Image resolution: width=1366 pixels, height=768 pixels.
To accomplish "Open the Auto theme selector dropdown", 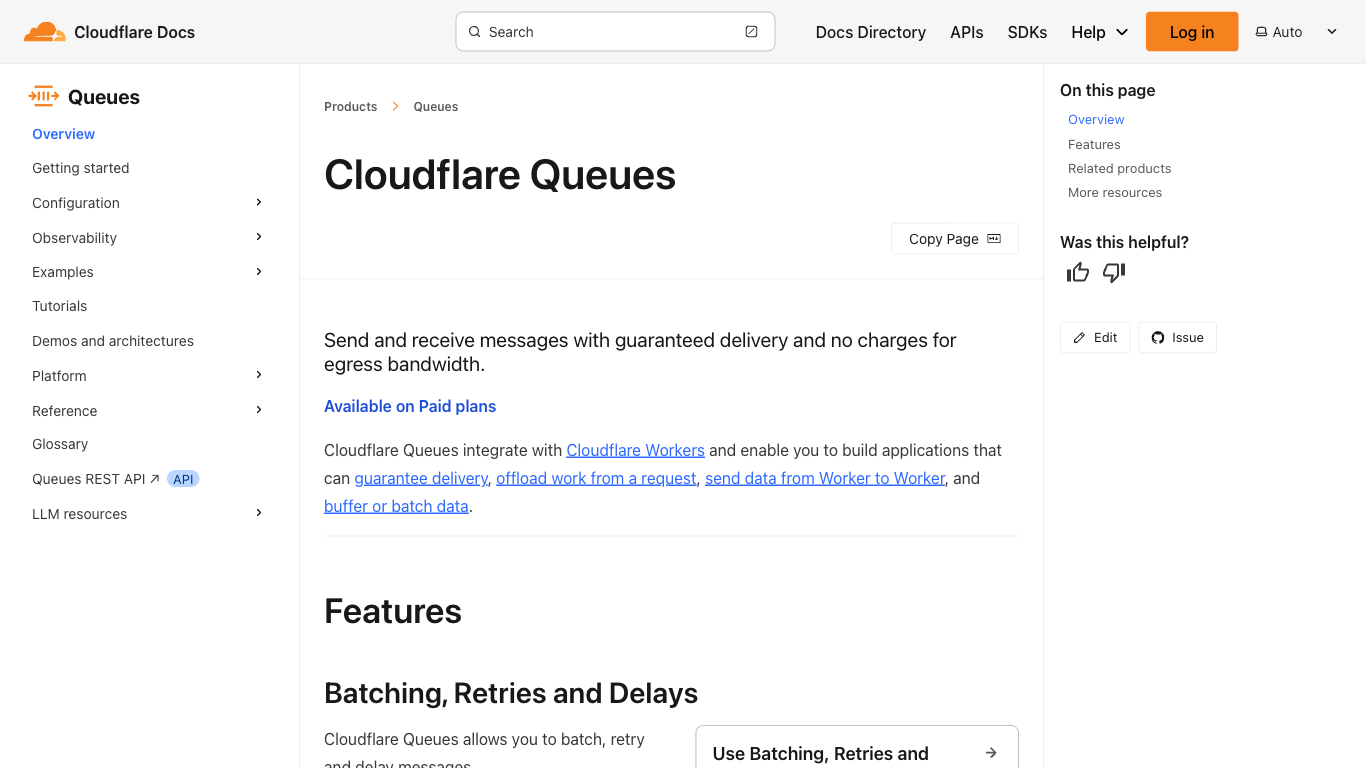I will tap(1296, 32).
